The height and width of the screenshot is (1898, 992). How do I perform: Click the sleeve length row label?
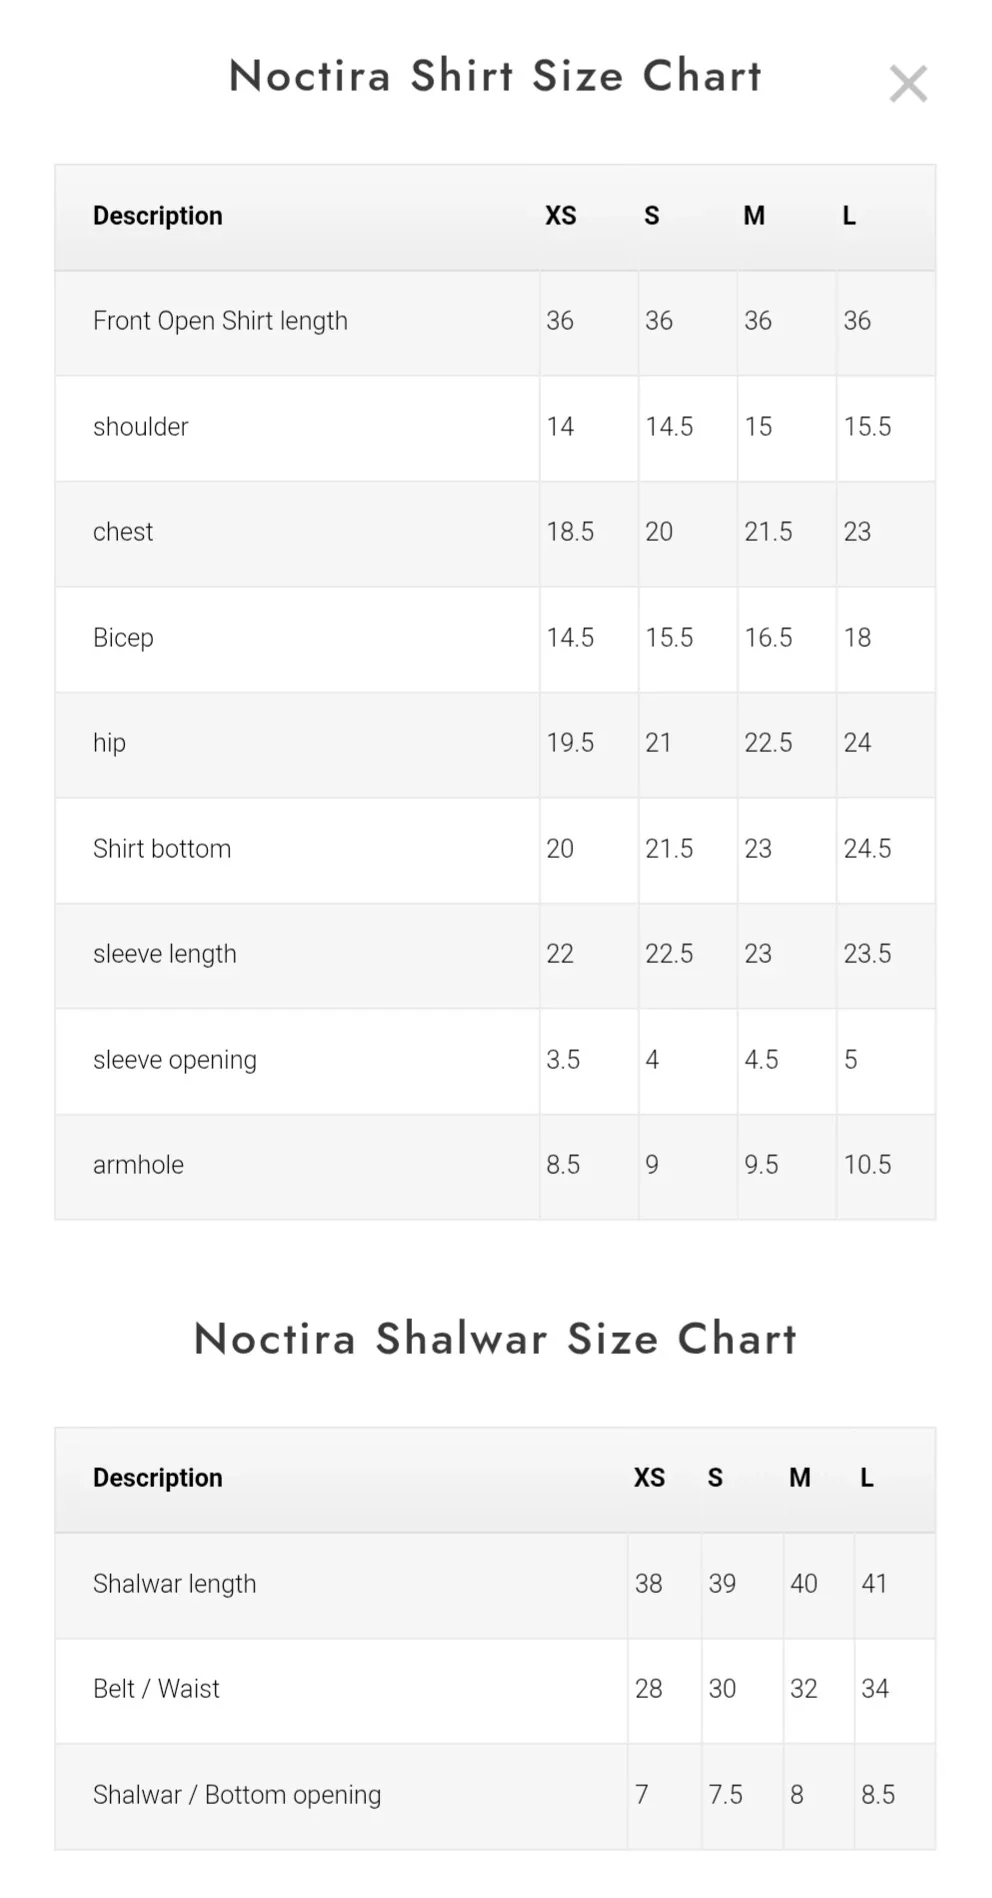pyautogui.click(x=165, y=954)
